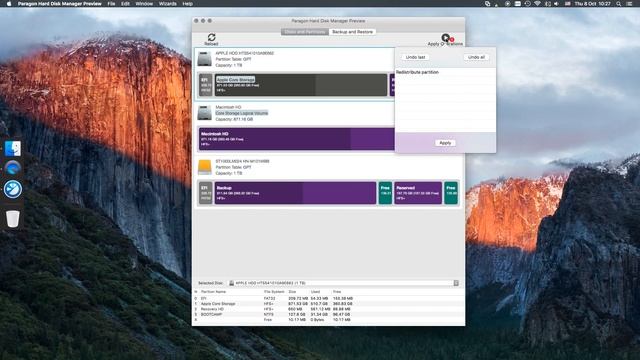Select EFI block on external drive
This screenshot has height=360, width=640.
(x=206, y=193)
